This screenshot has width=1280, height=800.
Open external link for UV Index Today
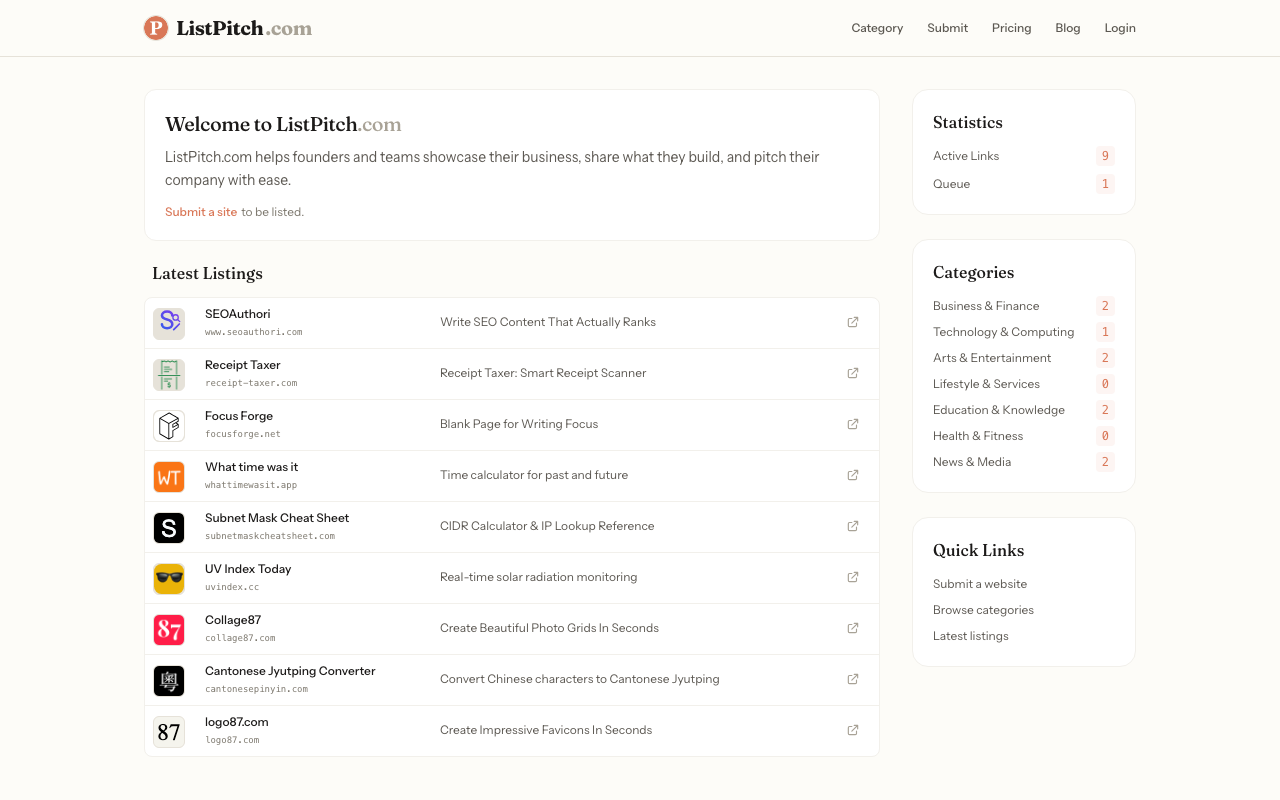[853, 577]
